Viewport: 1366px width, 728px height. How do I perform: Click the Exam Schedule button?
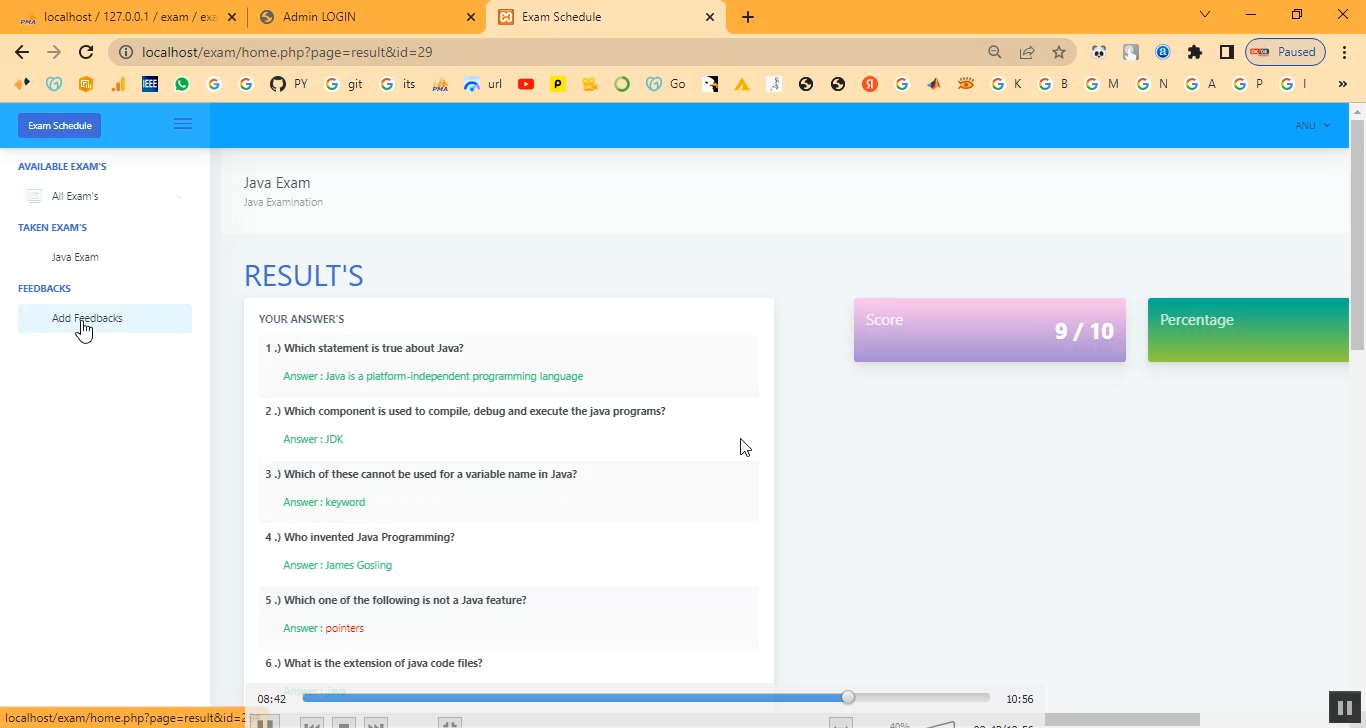pos(60,125)
